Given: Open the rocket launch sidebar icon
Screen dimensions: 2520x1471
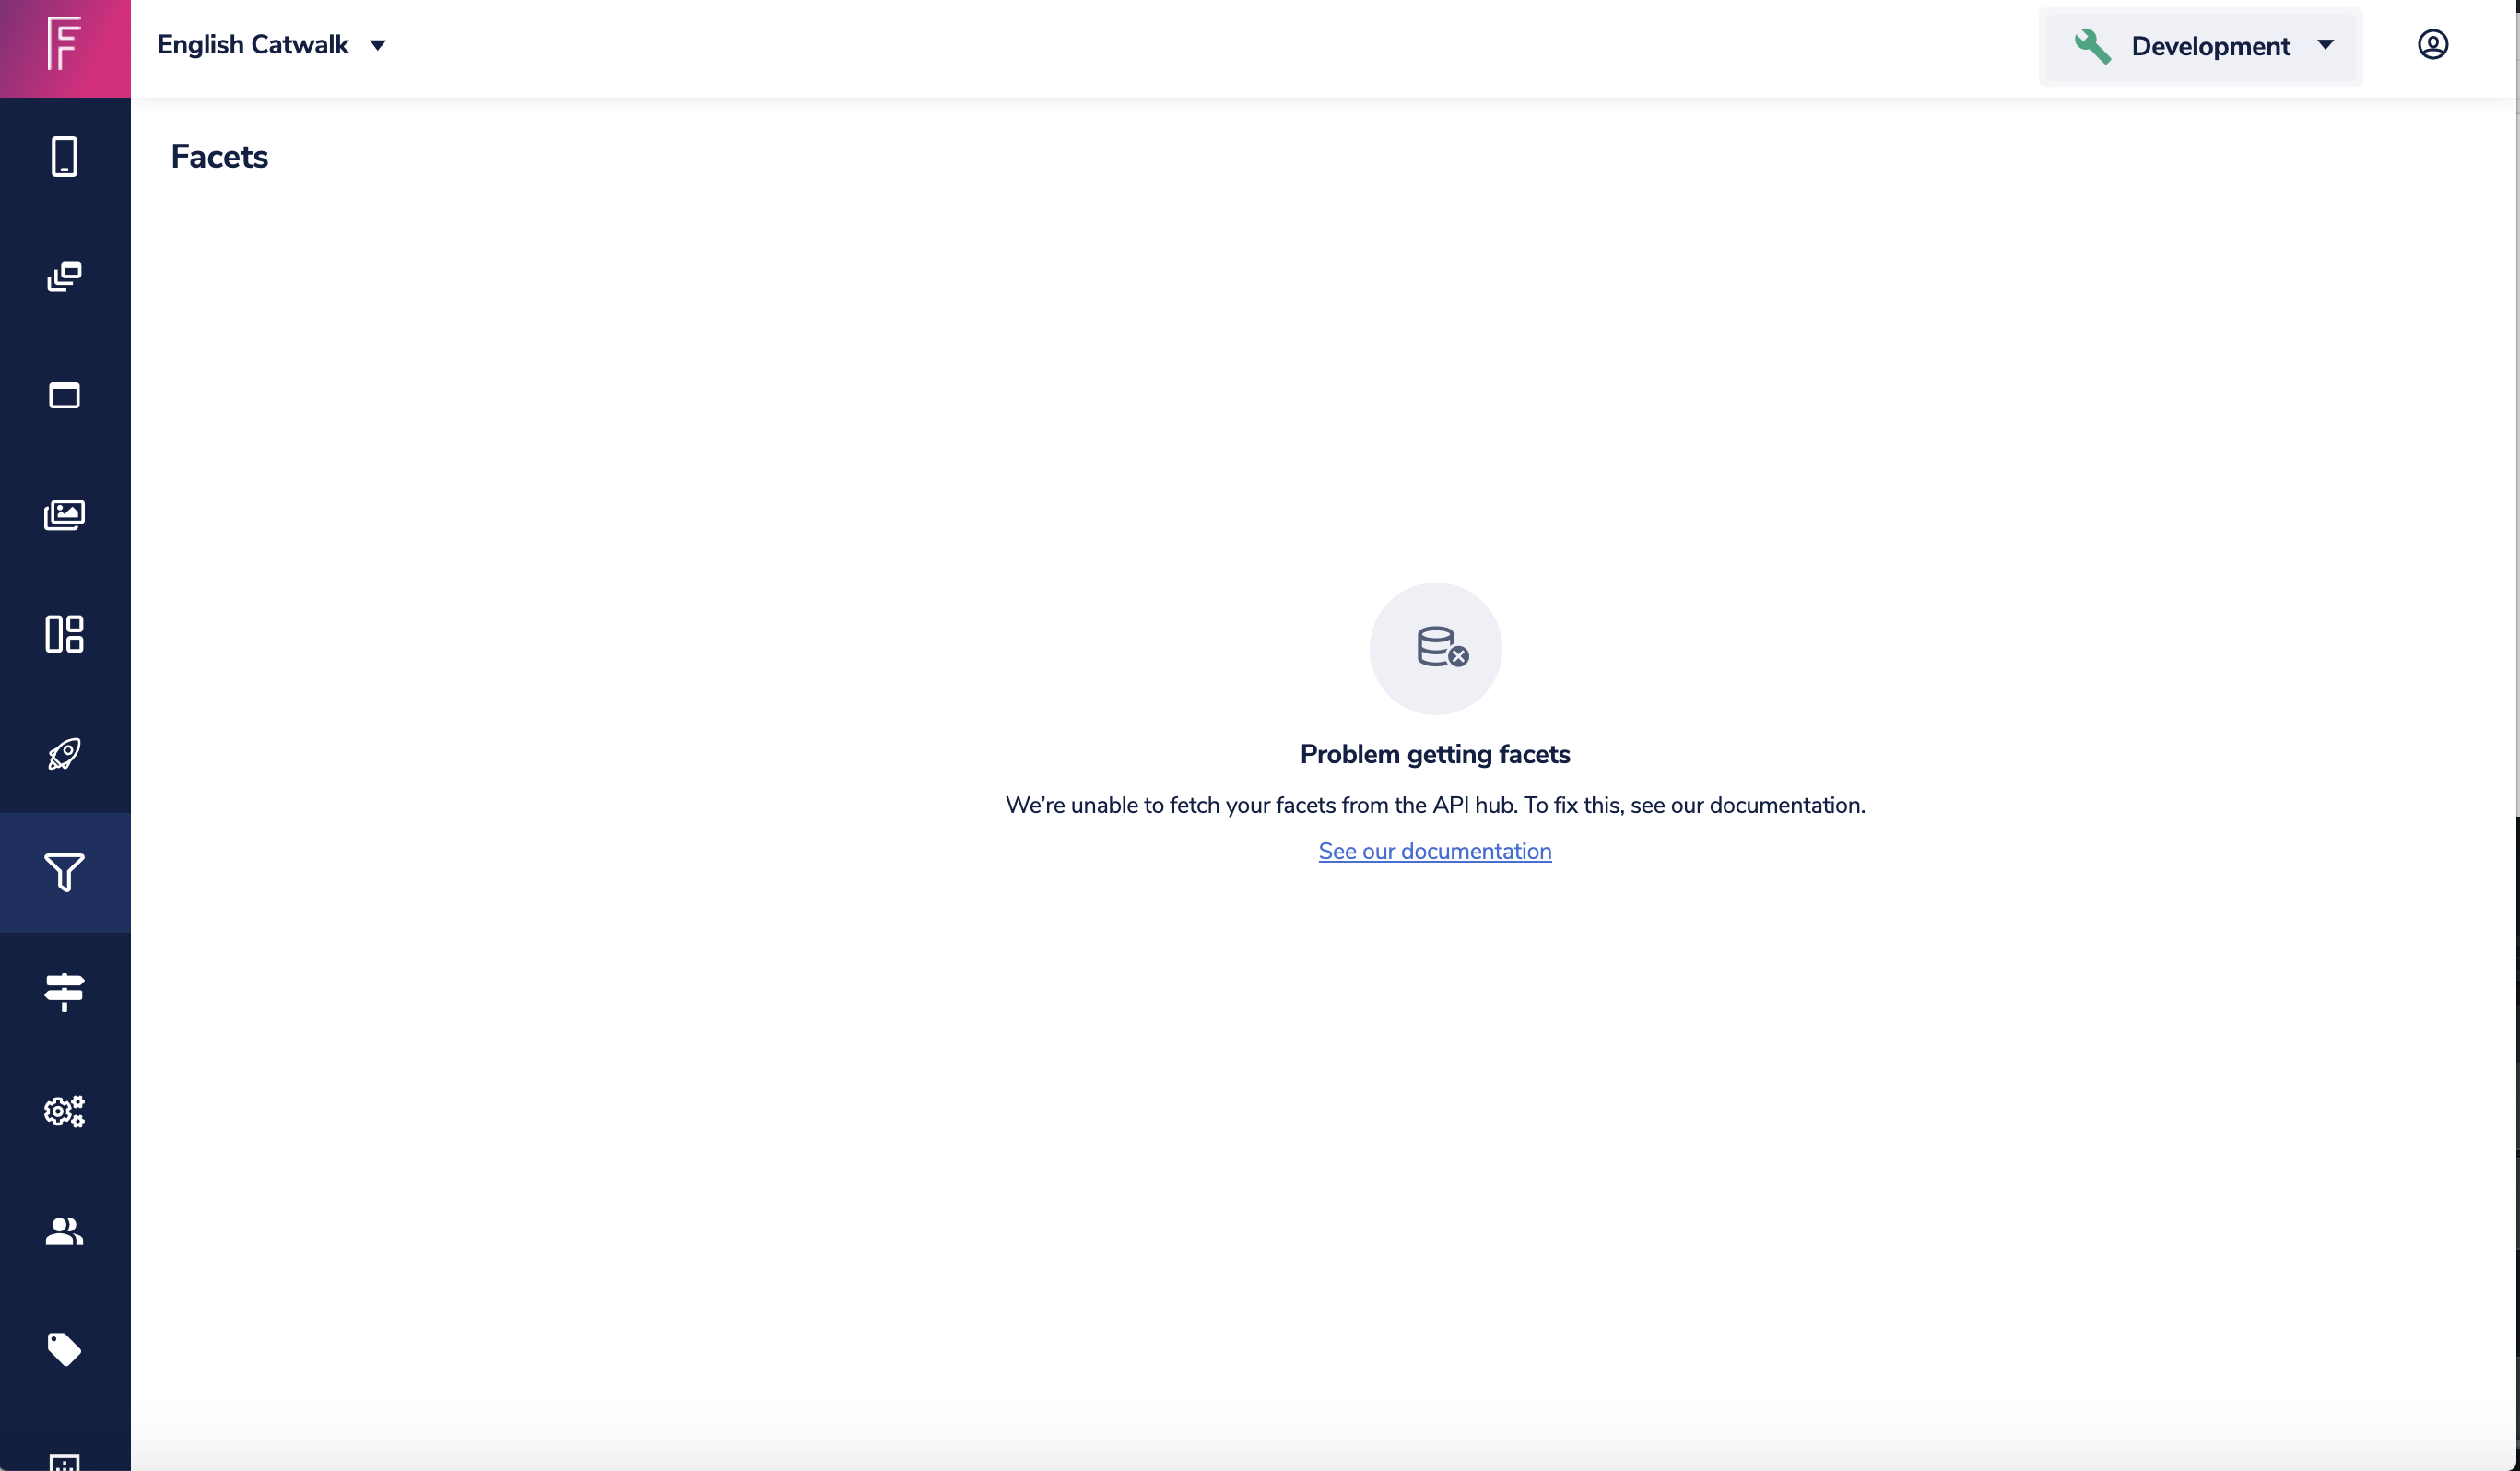Looking at the screenshot, I should click(x=64, y=753).
